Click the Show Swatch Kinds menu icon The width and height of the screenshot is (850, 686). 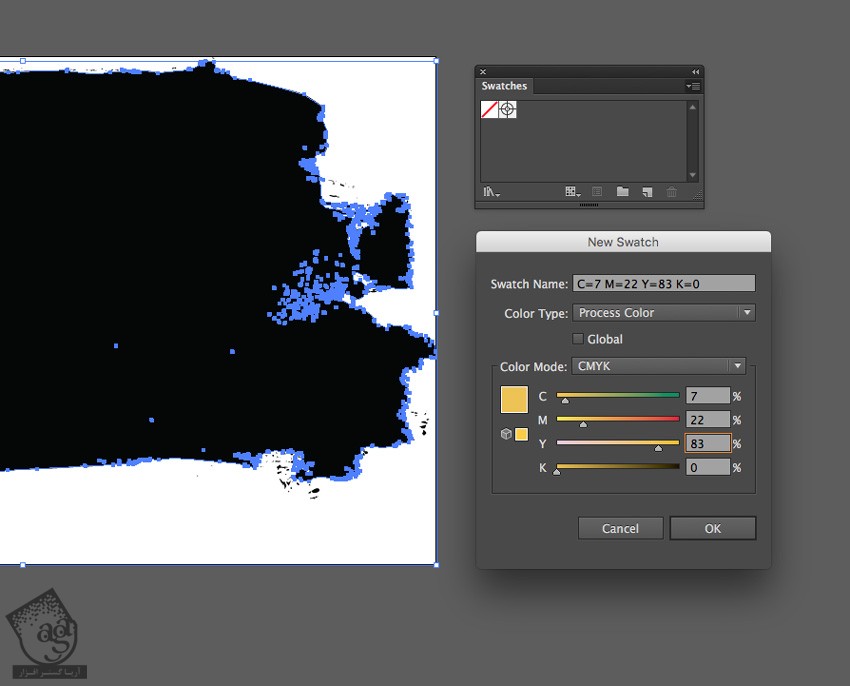pyautogui.click(x=571, y=192)
